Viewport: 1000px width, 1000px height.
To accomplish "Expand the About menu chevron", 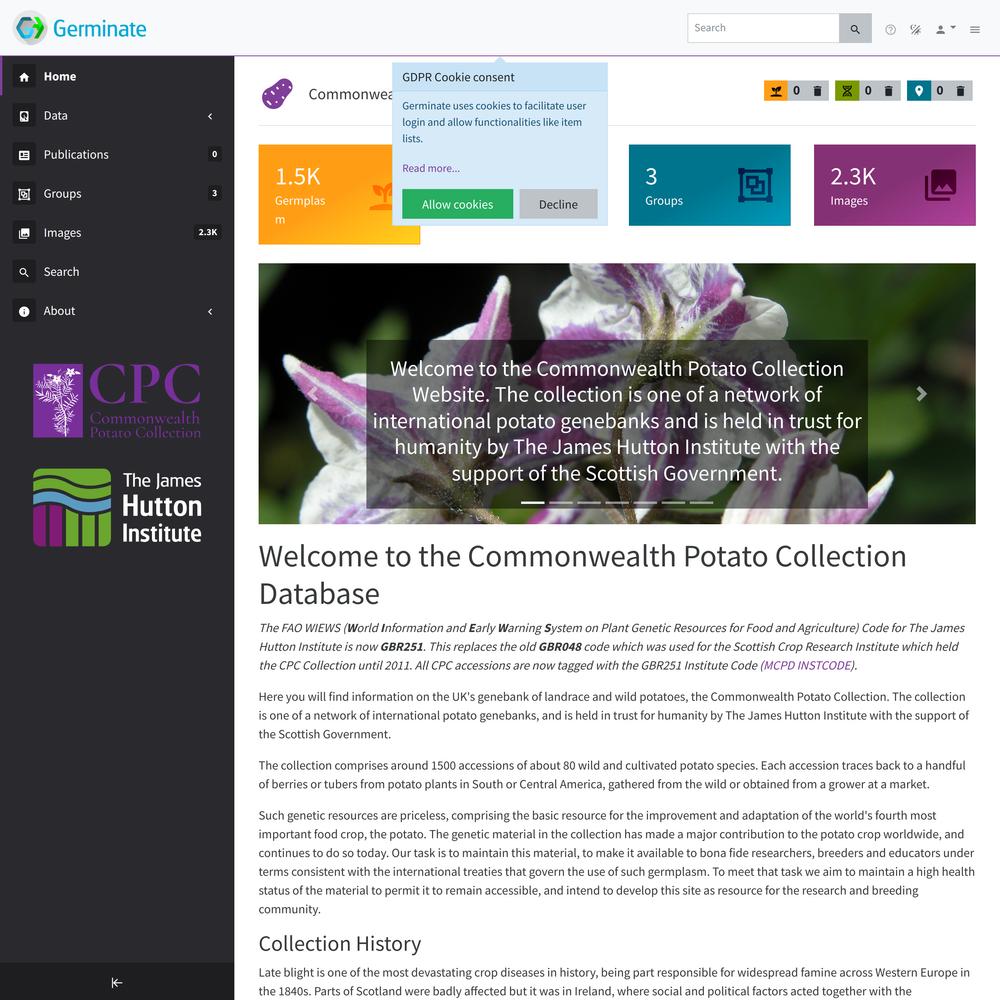I will [210, 311].
